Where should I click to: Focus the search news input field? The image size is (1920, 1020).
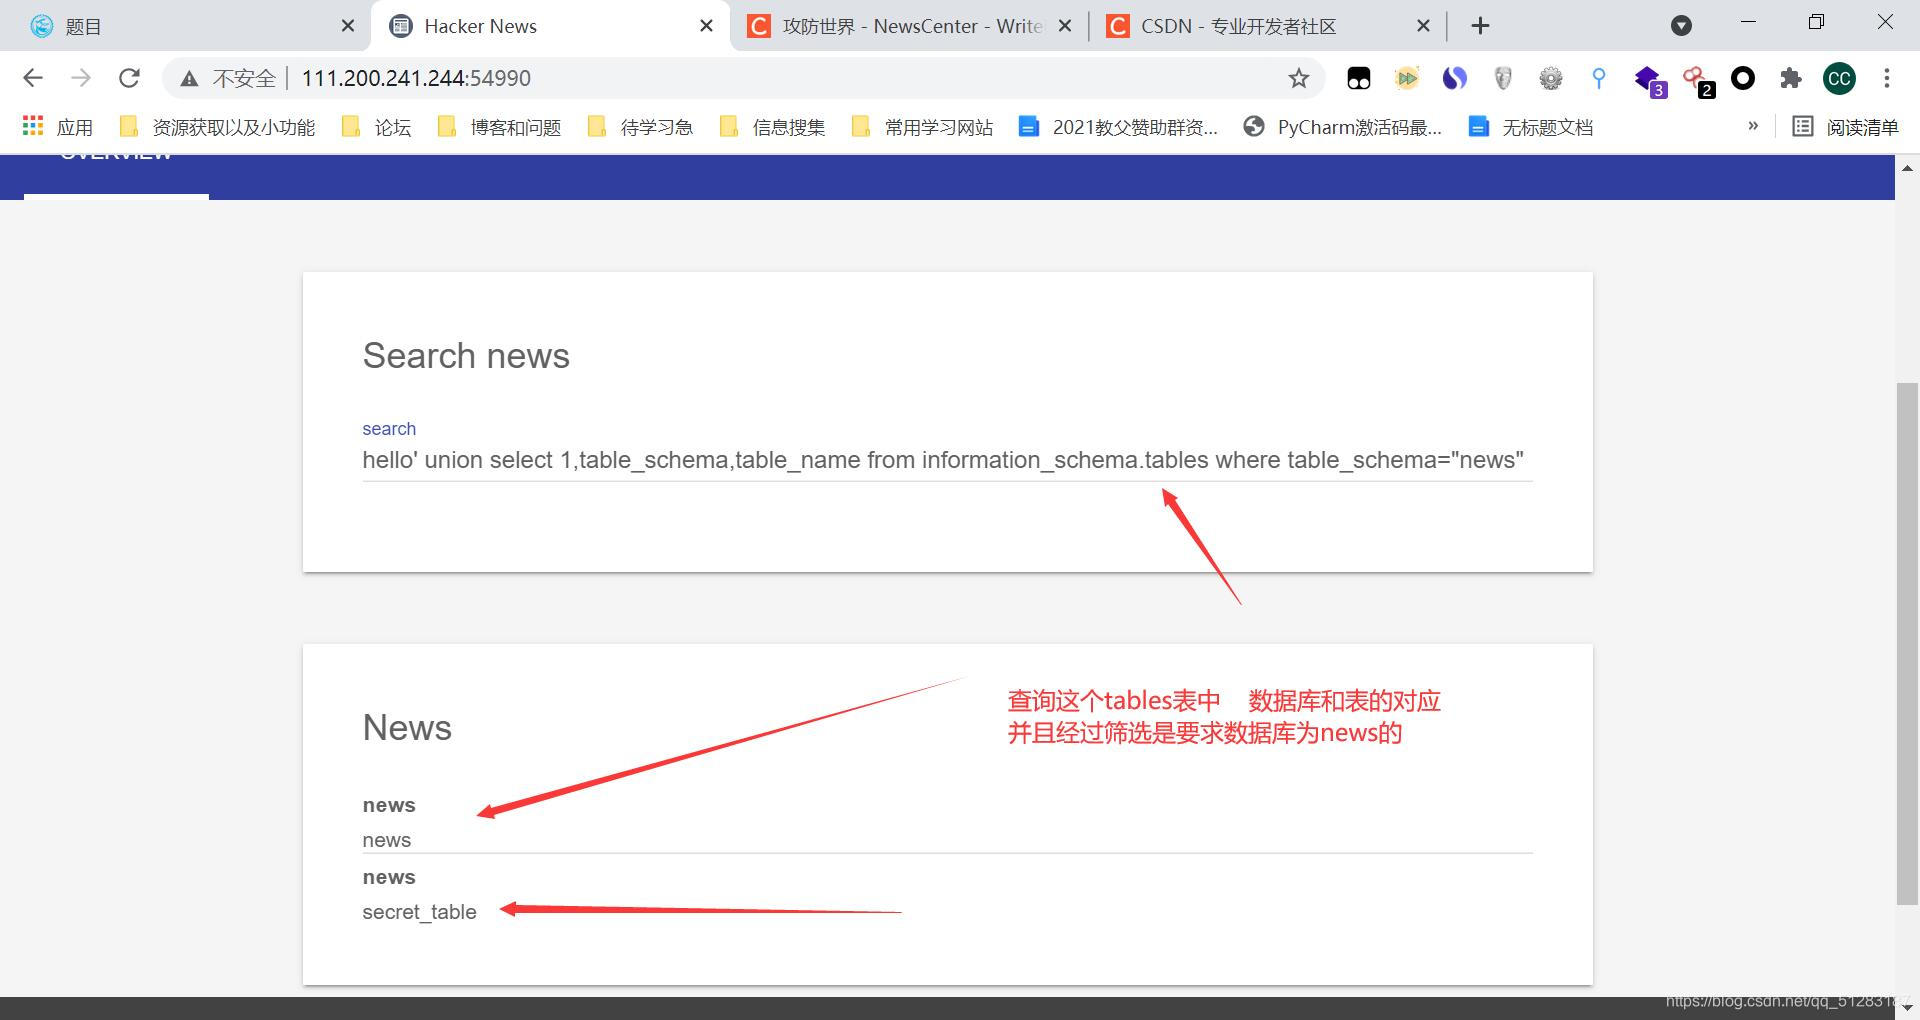947,460
